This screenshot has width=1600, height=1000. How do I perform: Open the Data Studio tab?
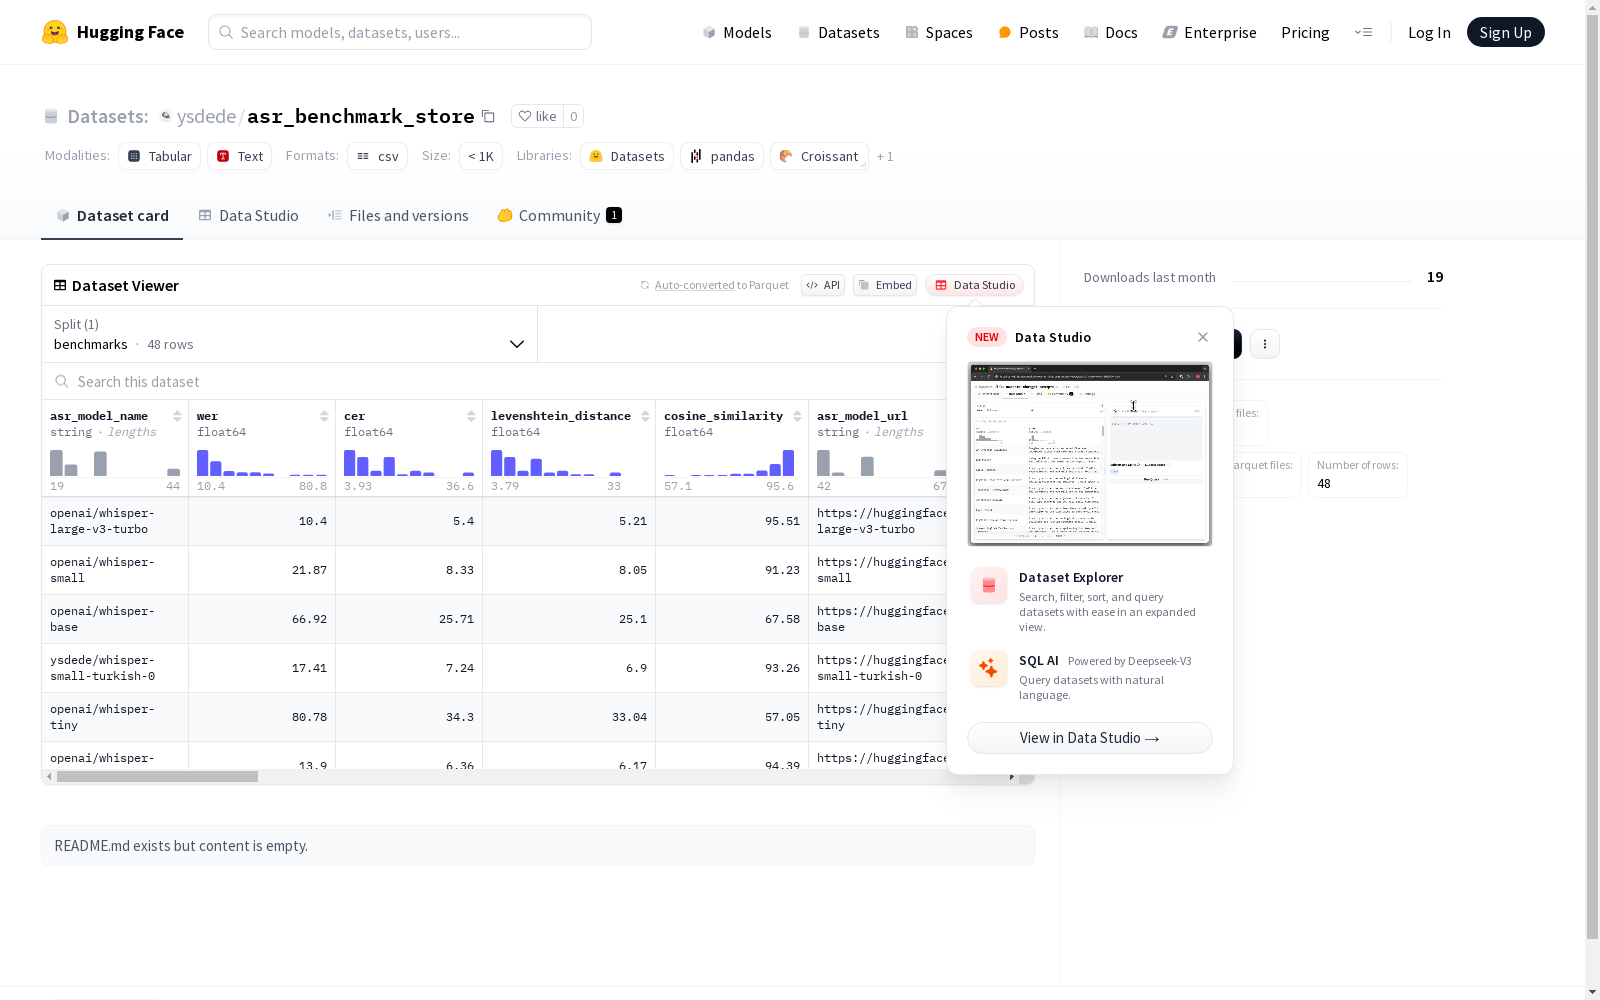248,216
